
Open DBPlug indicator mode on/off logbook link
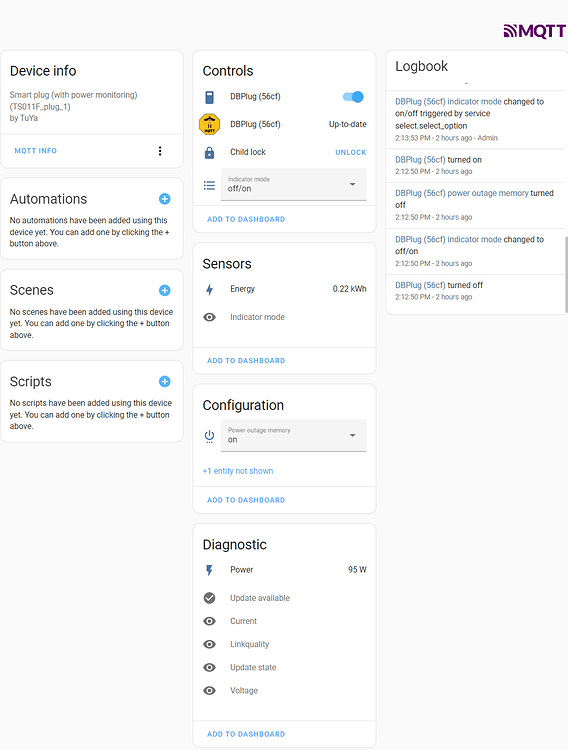tap(448, 102)
